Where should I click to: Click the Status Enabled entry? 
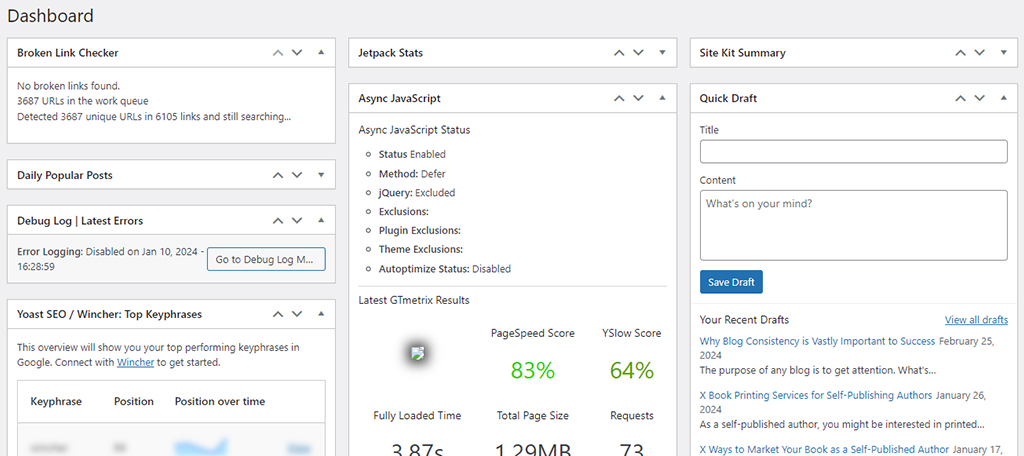pos(412,154)
